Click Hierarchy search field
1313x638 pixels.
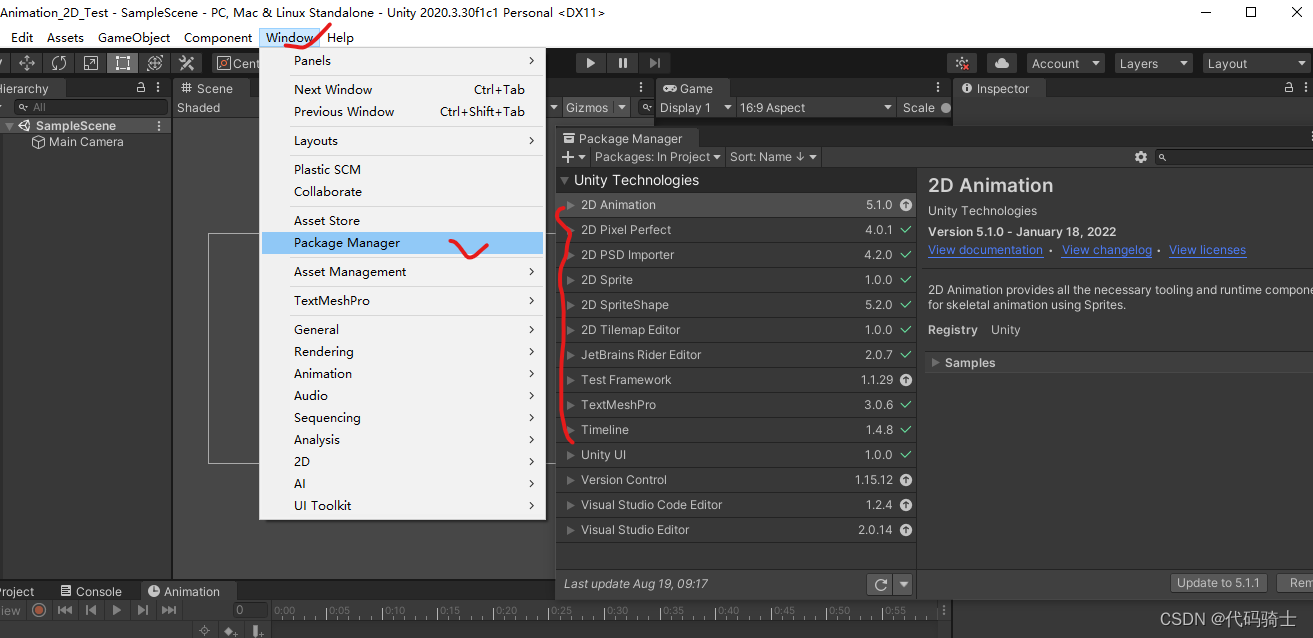tap(91, 107)
